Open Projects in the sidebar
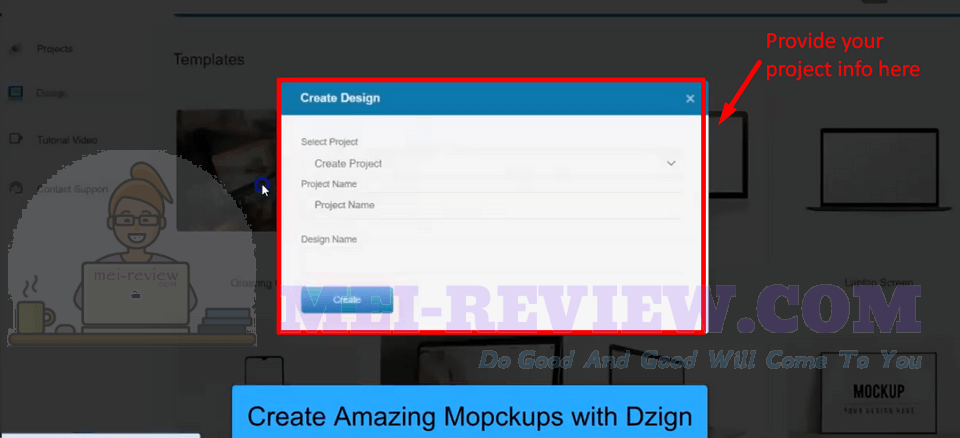Image resolution: width=960 pixels, height=438 pixels. pyautogui.click(x=54, y=48)
